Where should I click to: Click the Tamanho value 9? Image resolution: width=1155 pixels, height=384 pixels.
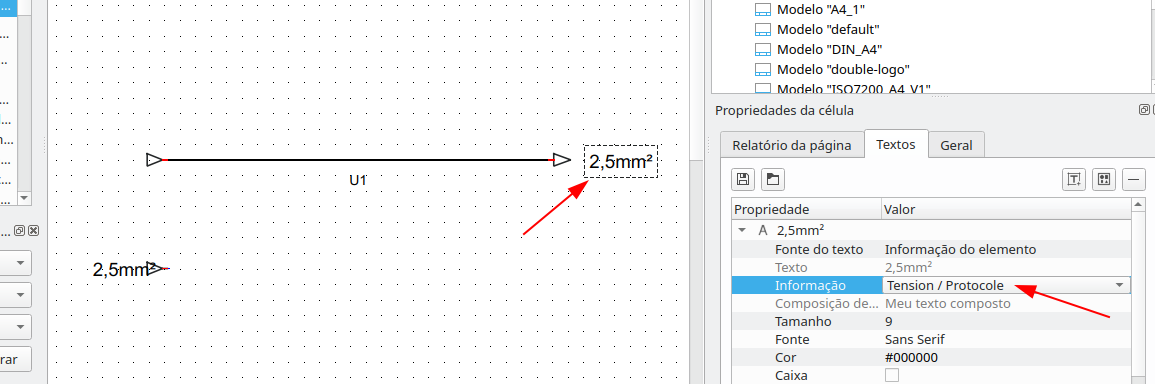coord(889,321)
